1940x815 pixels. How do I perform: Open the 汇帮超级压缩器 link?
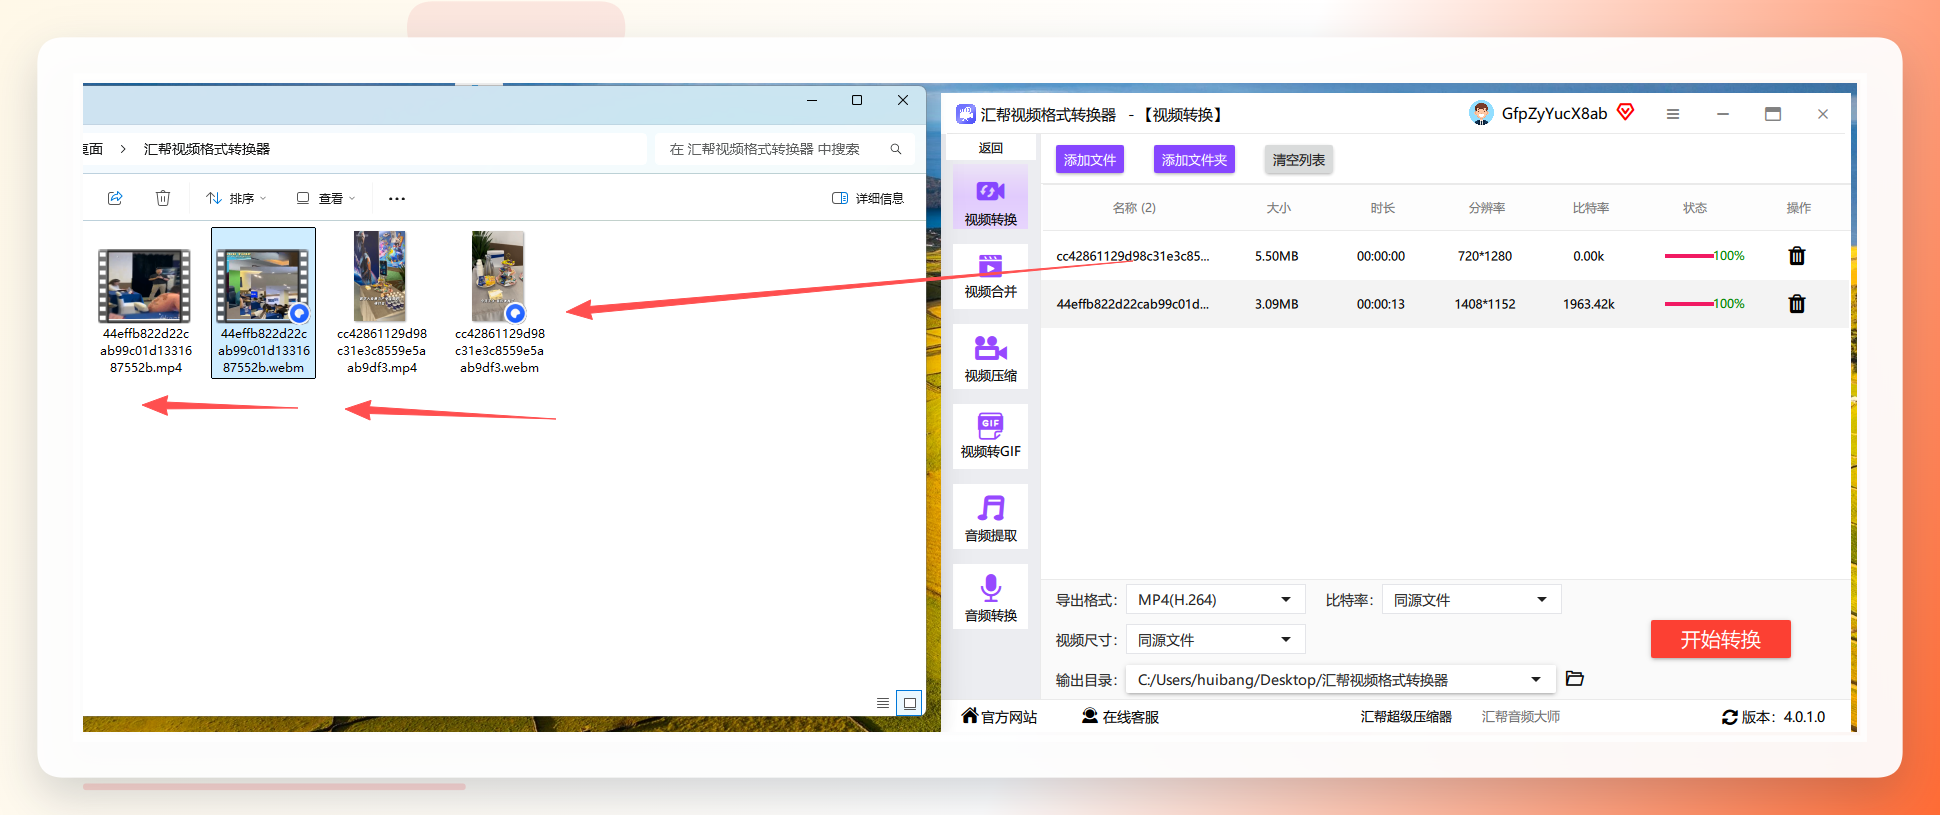tap(1406, 717)
